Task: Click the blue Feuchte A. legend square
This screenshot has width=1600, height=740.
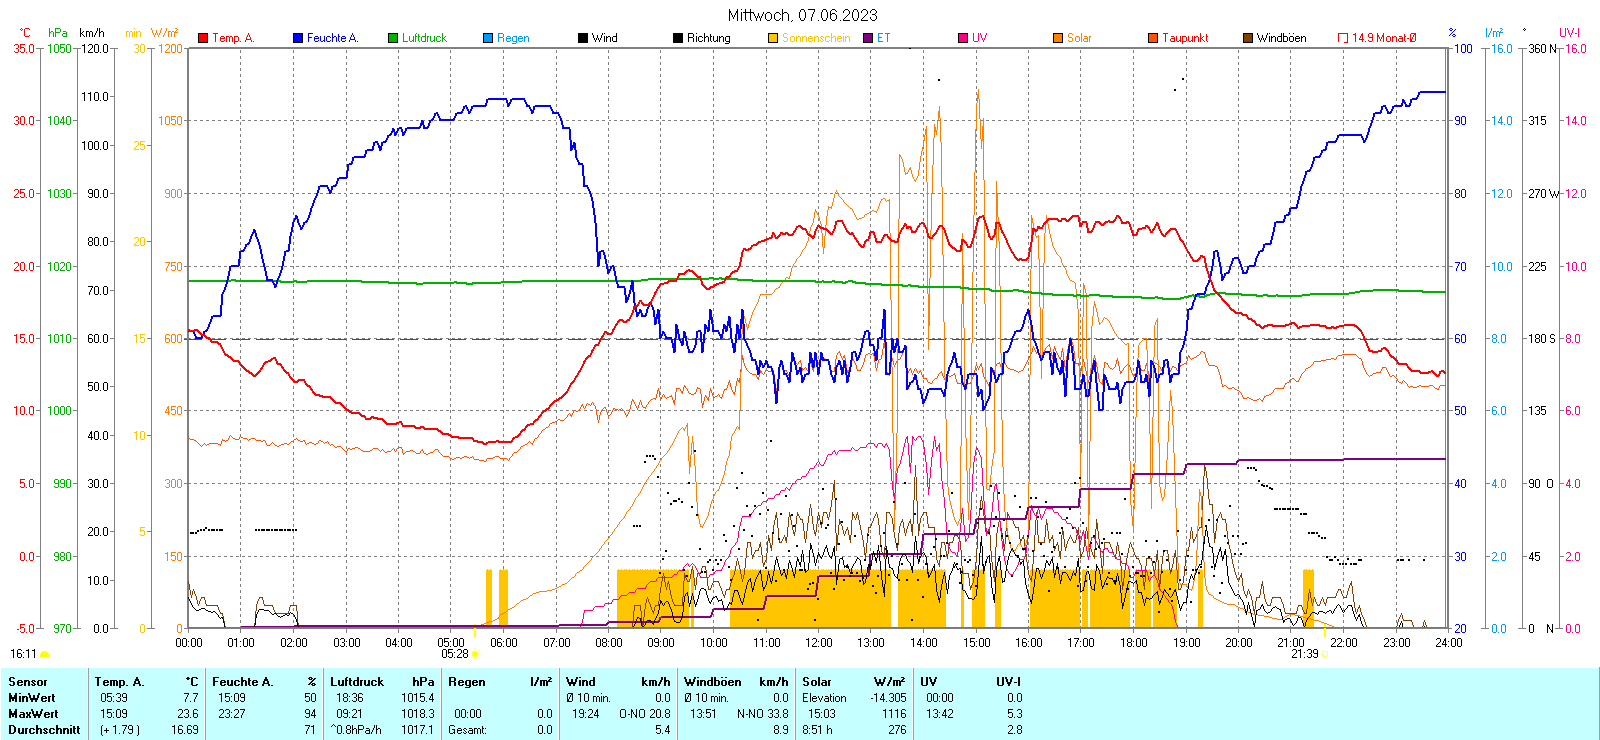Action: pos(298,38)
